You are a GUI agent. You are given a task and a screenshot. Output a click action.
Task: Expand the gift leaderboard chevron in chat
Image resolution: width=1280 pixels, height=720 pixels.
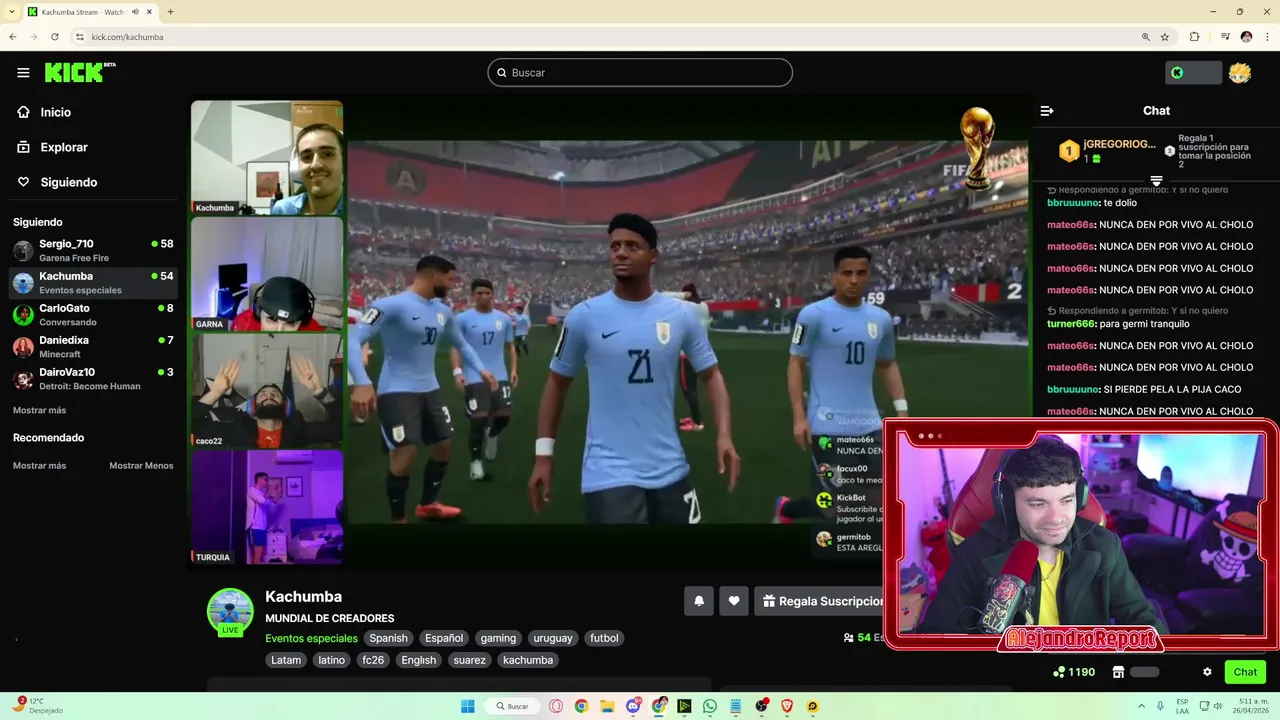pyautogui.click(x=1156, y=181)
